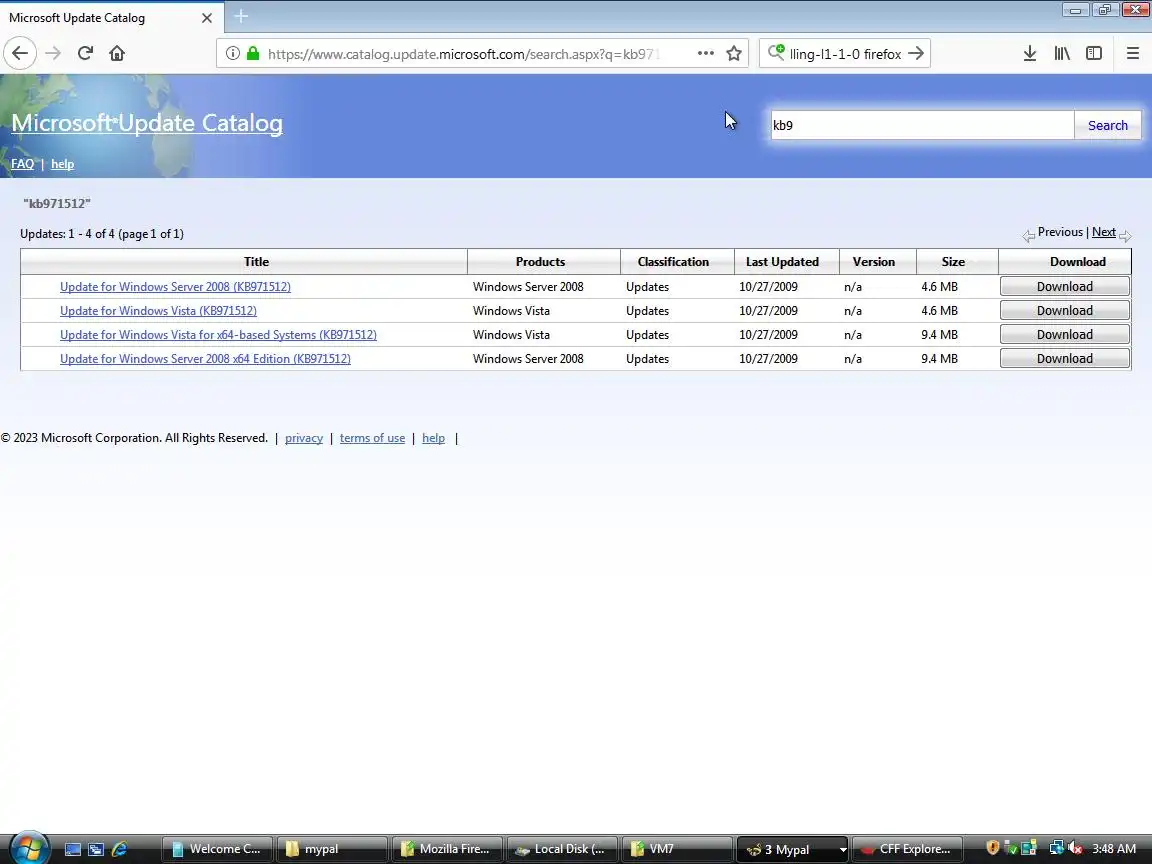Open the terms of use footer link

point(372,438)
